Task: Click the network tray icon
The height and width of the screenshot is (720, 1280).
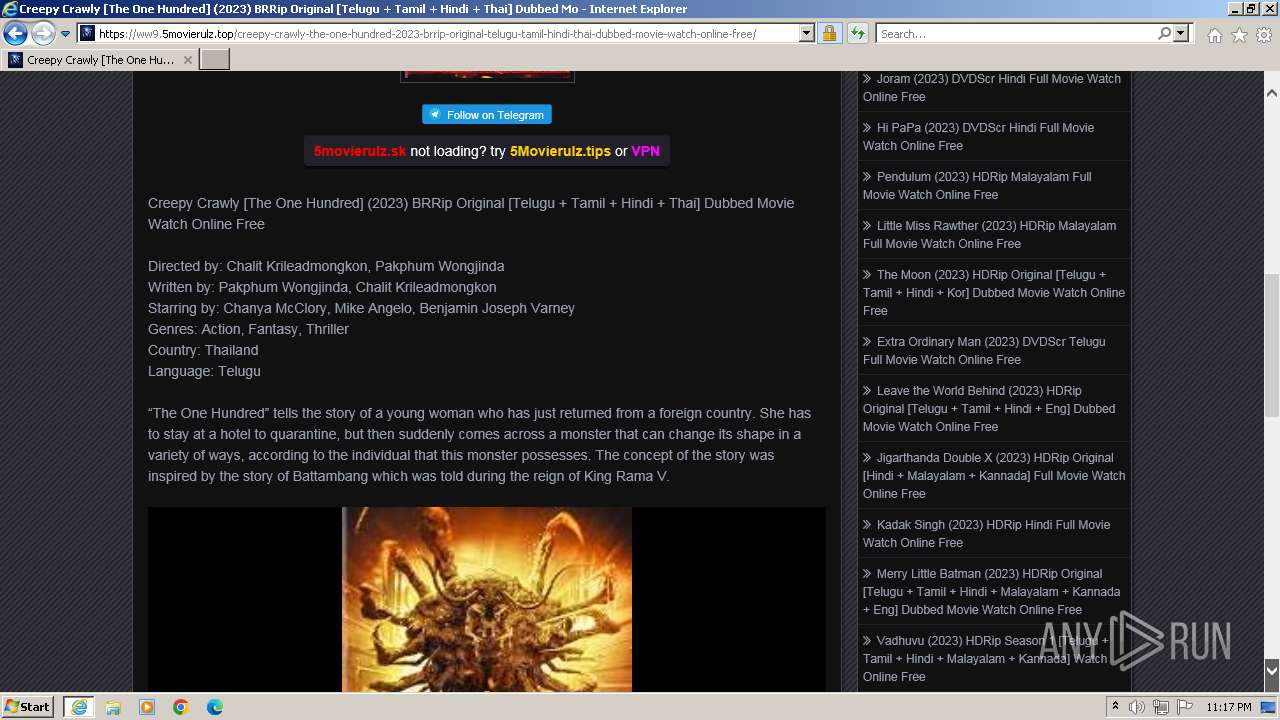Action: (x=1161, y=707)
